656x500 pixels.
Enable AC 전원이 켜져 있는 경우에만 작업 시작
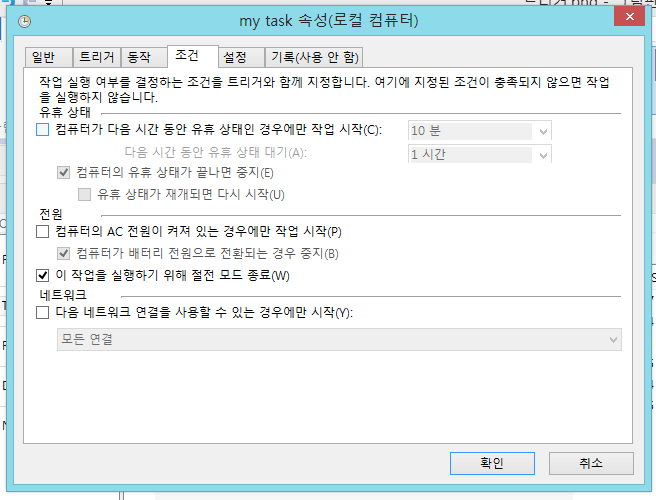pos(42,232)
